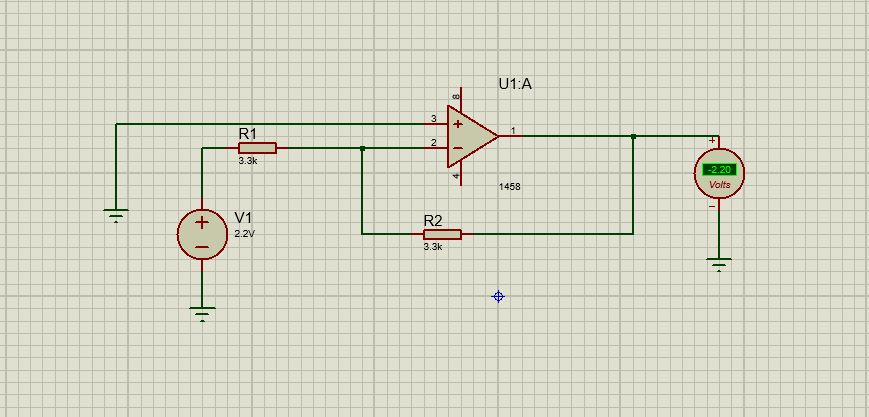869x417 pixels.
Task: Select the 1458 part value label
Action: tap(510, 187)
